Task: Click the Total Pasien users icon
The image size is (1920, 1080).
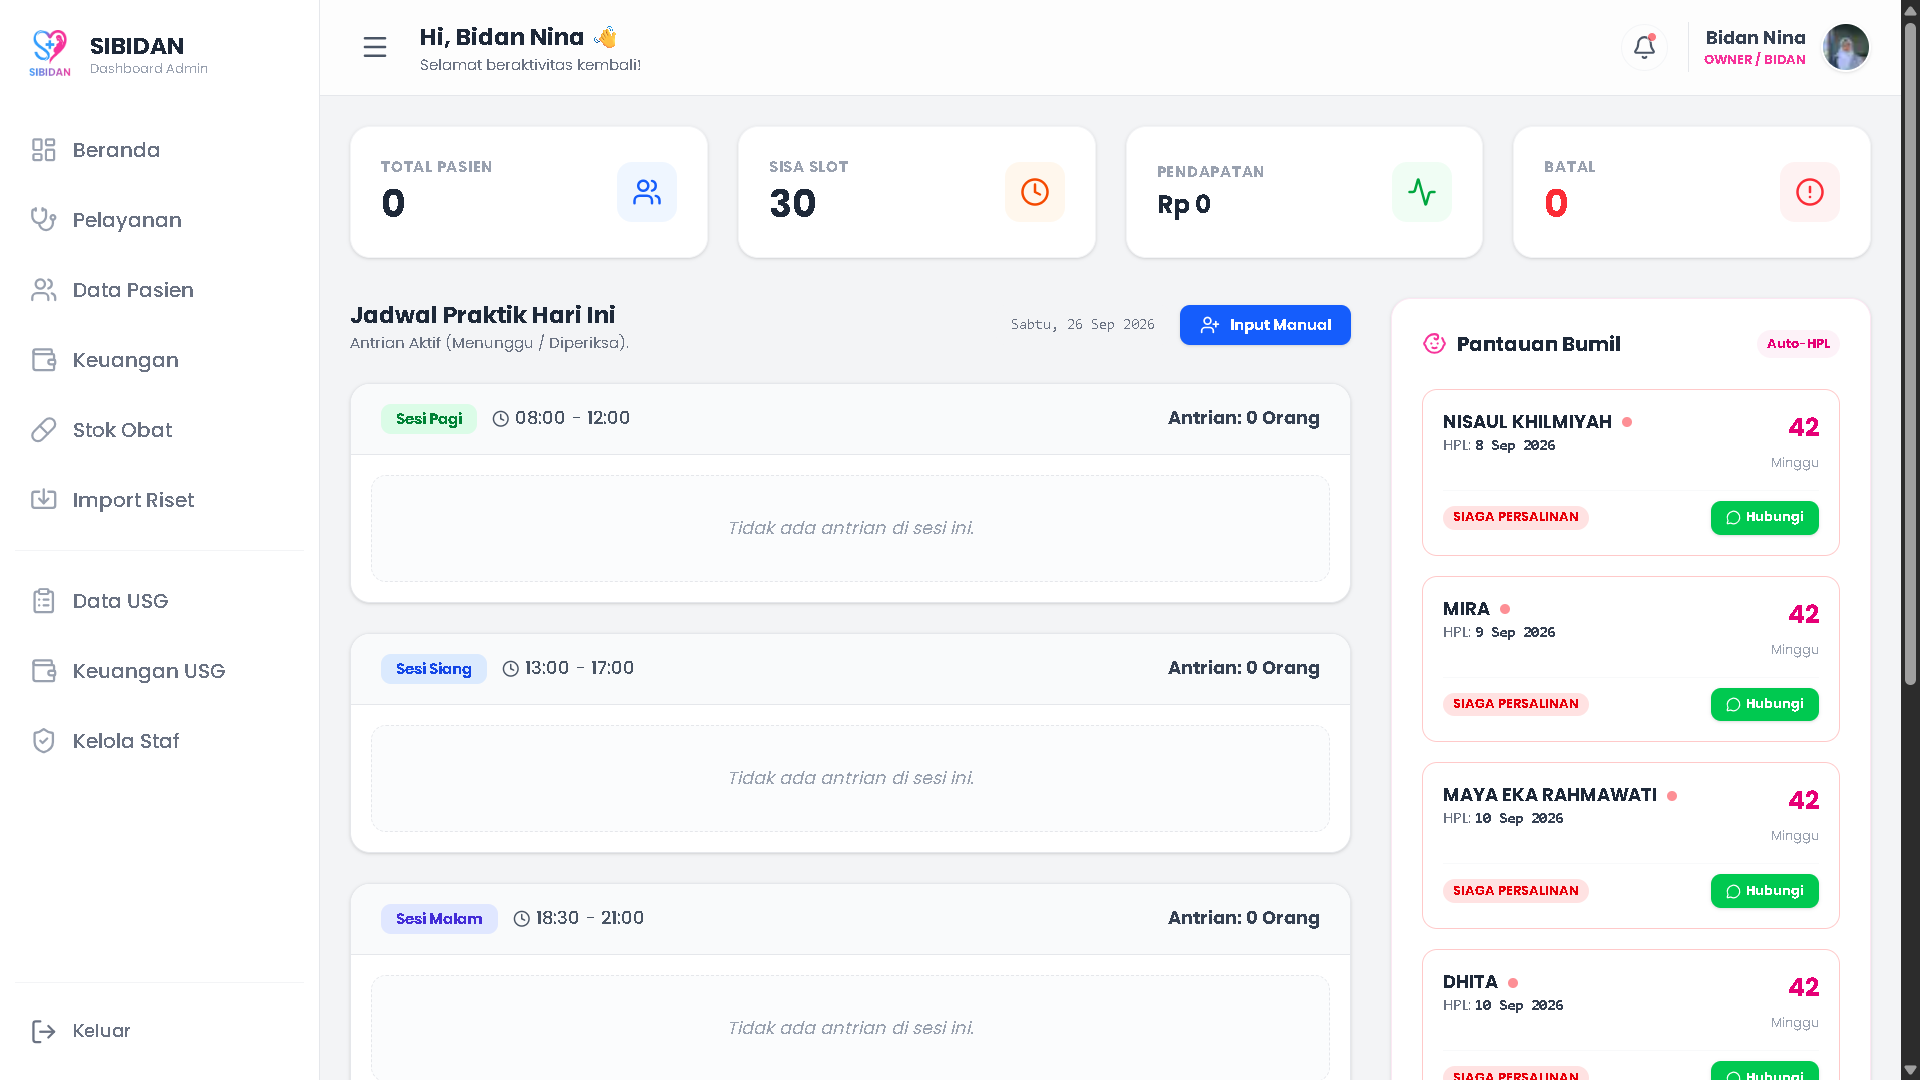Action: click(647, 192)
